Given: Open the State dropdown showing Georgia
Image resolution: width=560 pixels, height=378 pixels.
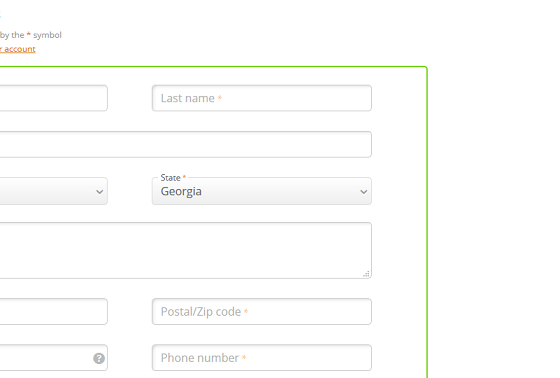Looking at the screenshot, I should [x=262, y=191].
